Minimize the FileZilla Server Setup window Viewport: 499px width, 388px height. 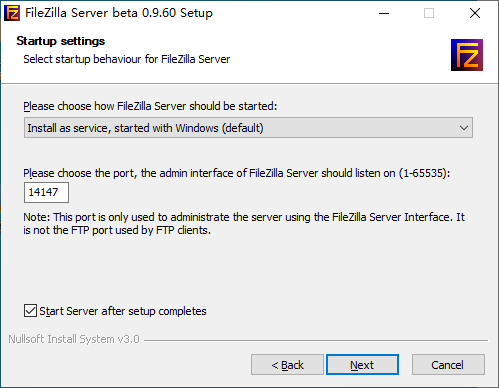(x=384, y=13)
